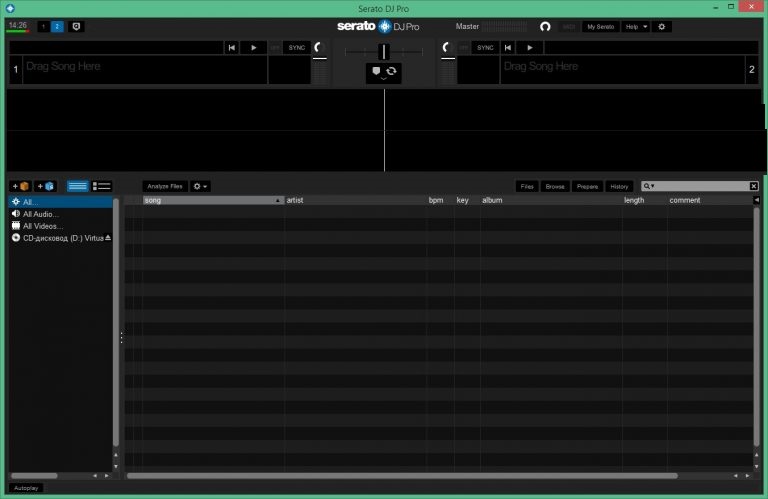Play deck 2
This screenshot has width=768, height=499.
point(529,48)
